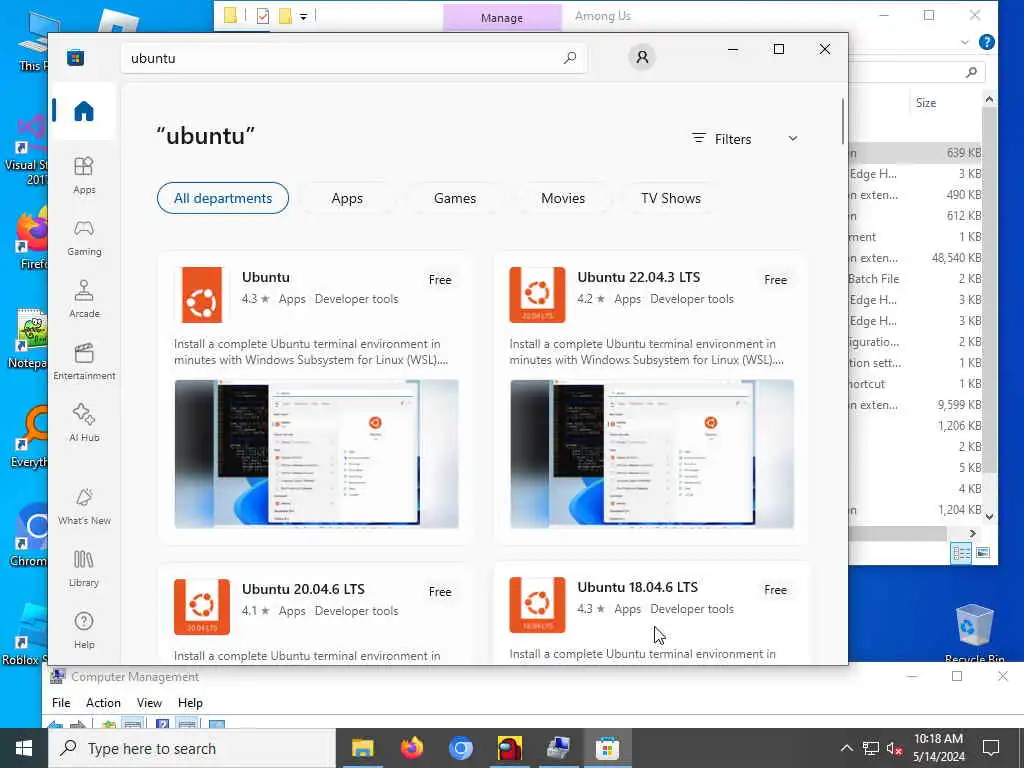
Task: Open Help in the Store sidebar
Action: point(84,630)
